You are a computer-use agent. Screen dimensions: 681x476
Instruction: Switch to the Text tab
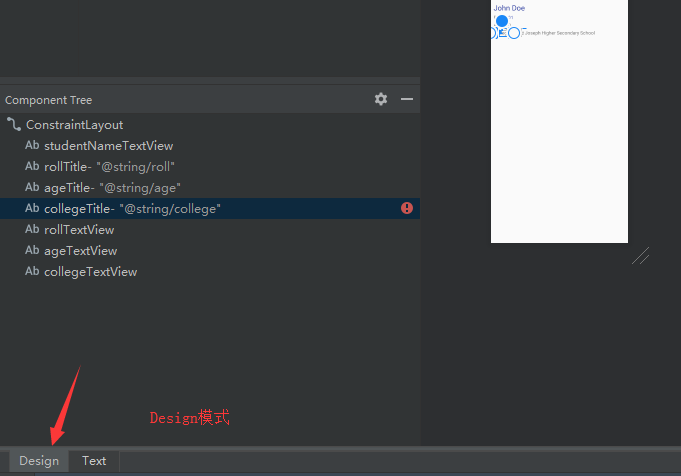coord(94,461)
